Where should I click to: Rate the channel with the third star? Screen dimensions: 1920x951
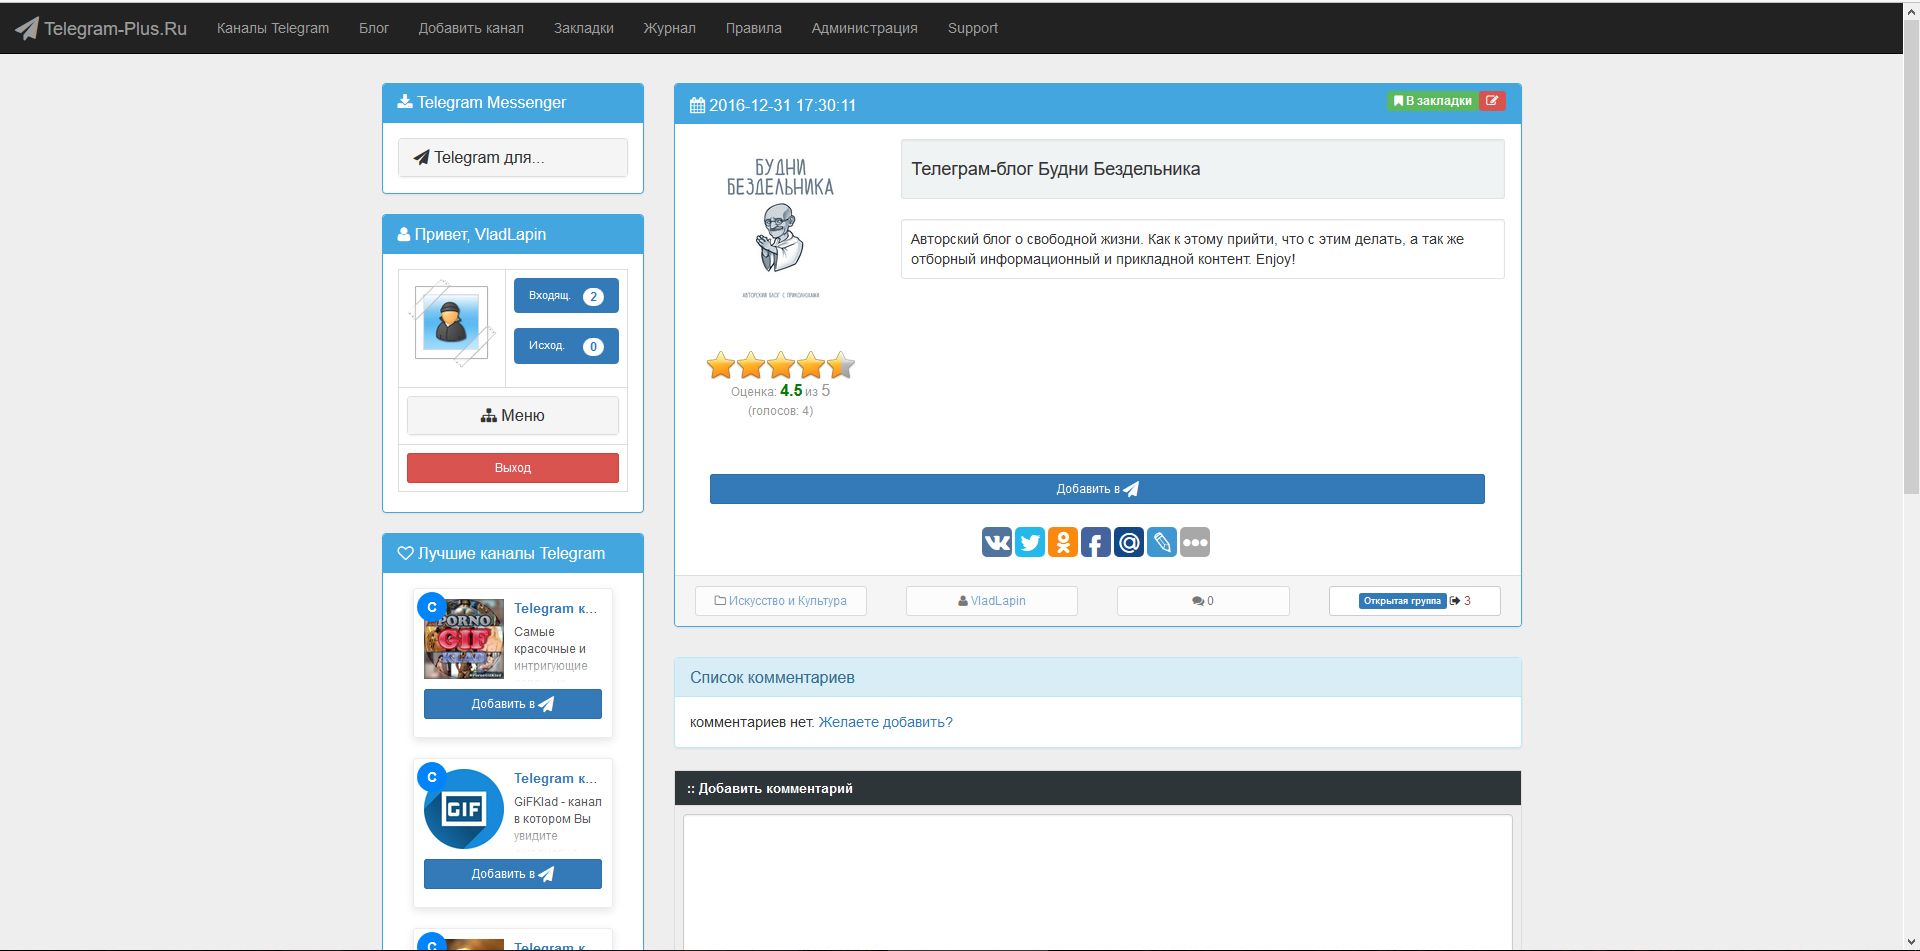point(781,365)
